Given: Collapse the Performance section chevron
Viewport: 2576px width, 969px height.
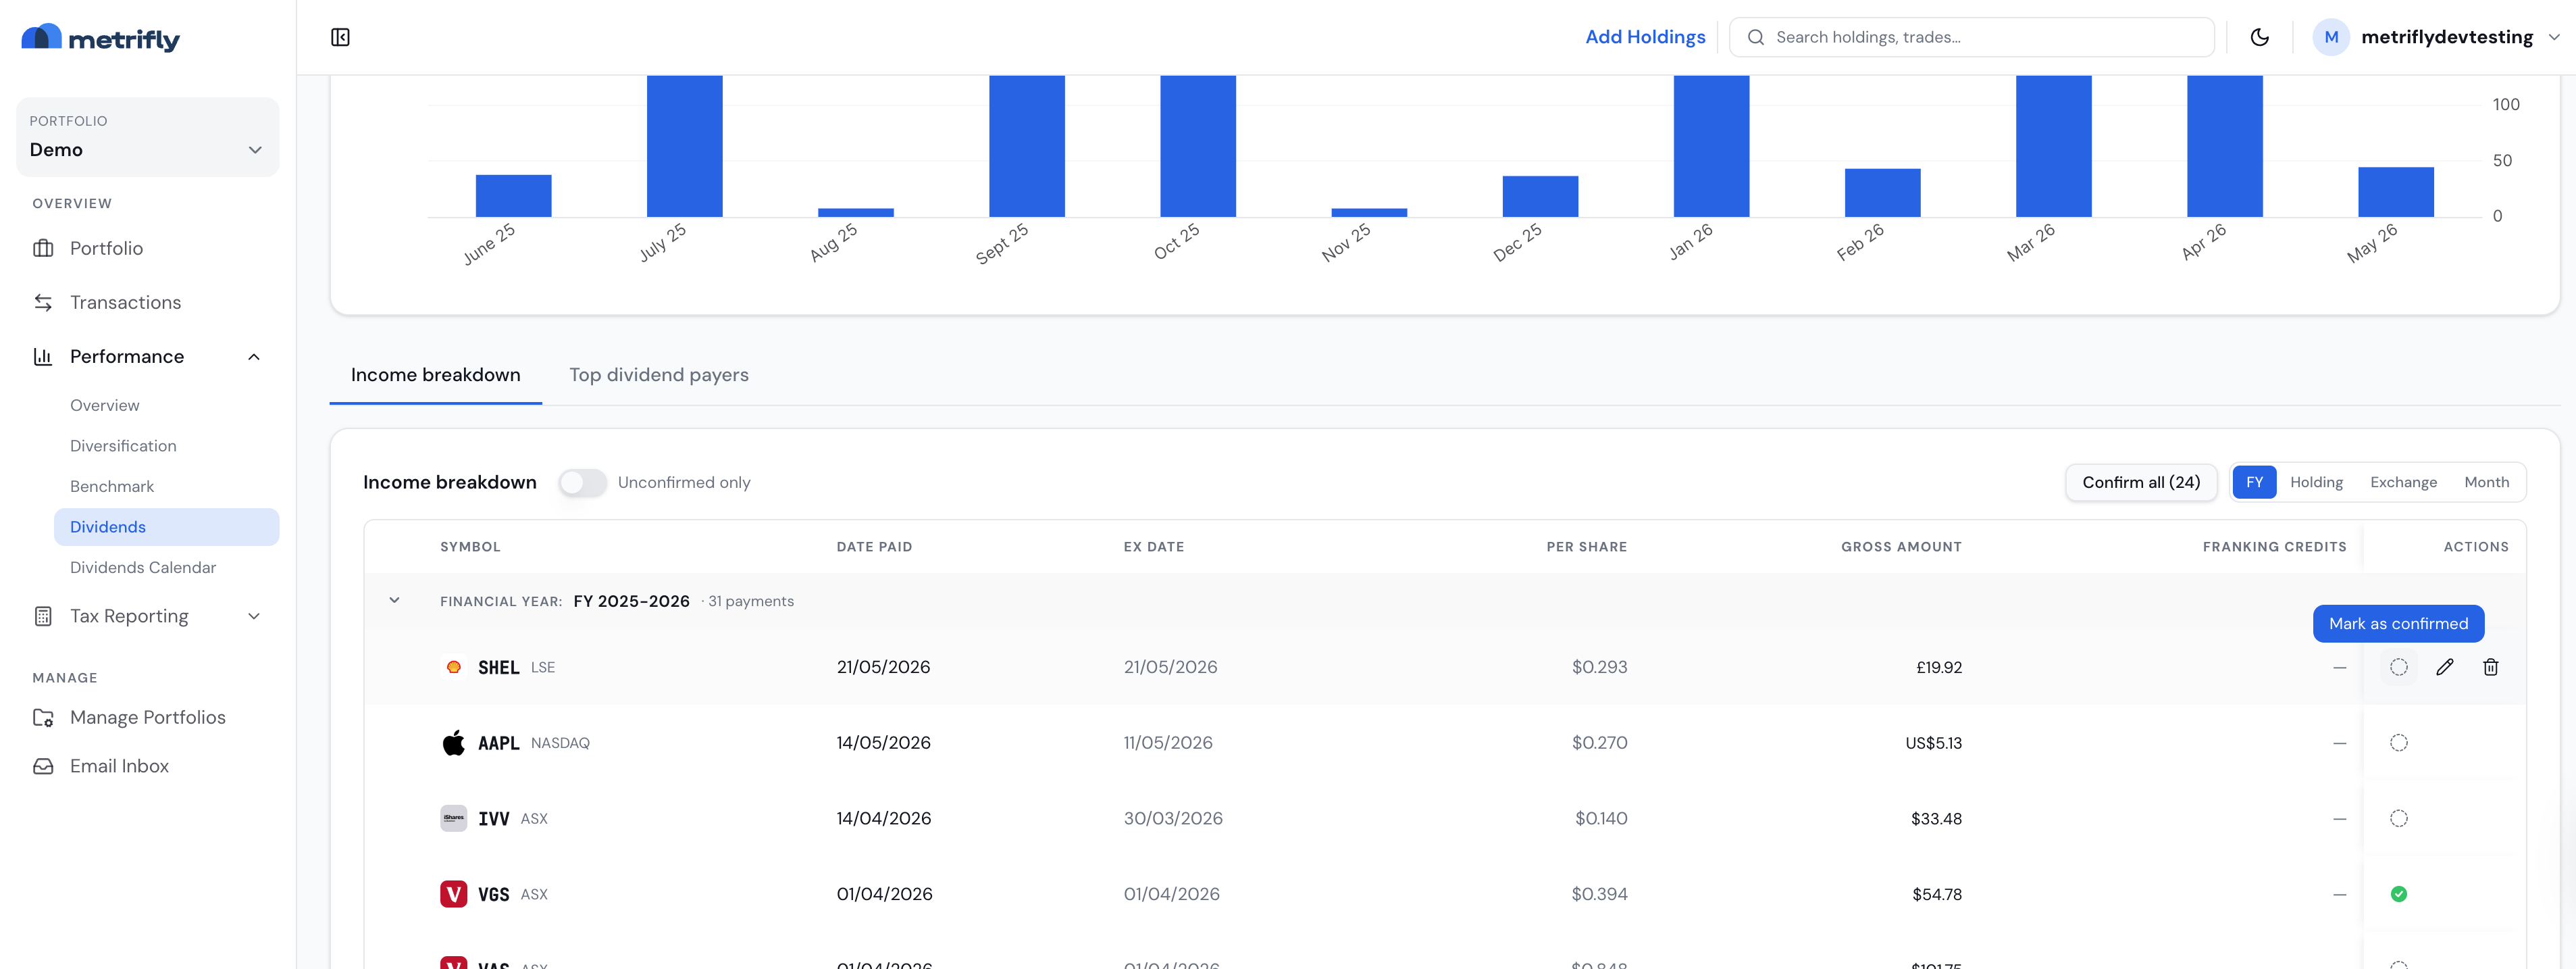Looking at the screenshot, I should tap(254, 357).
